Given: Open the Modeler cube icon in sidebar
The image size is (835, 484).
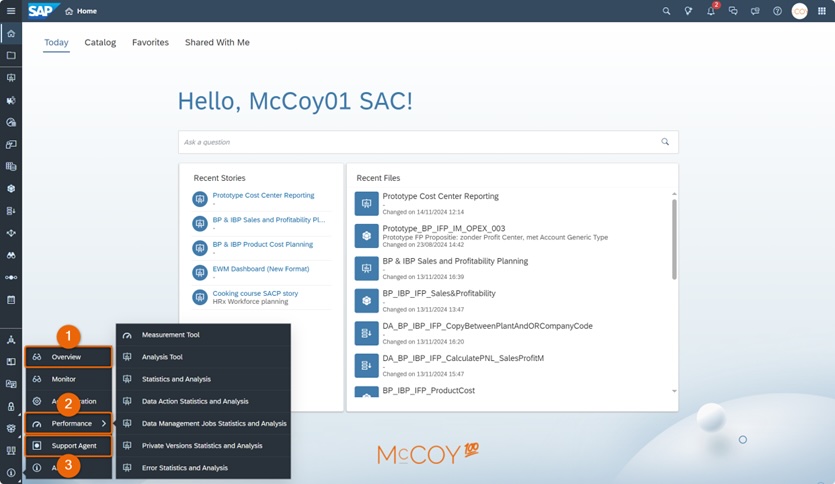Looking at the screenshot, I should pyautogui.click(x=11, y=188).
